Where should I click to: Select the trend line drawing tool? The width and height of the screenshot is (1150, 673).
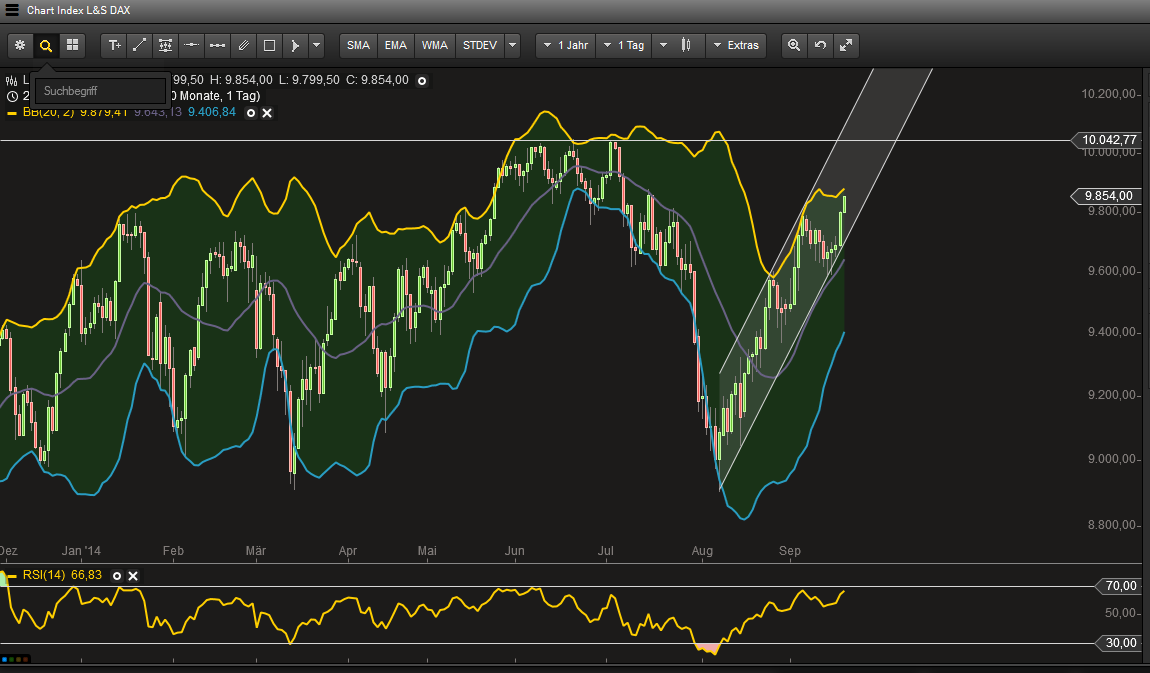tap(140, 45)
